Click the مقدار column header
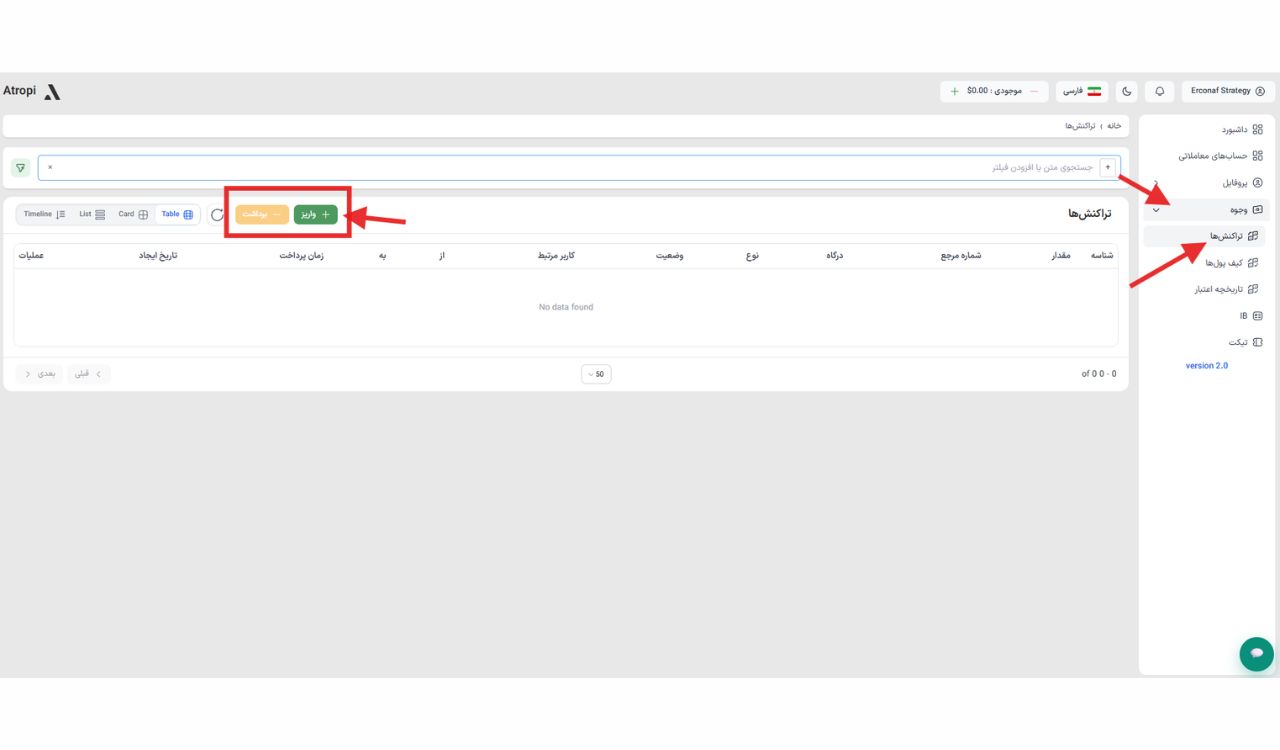1280x750 pixels. (1060, 256)
